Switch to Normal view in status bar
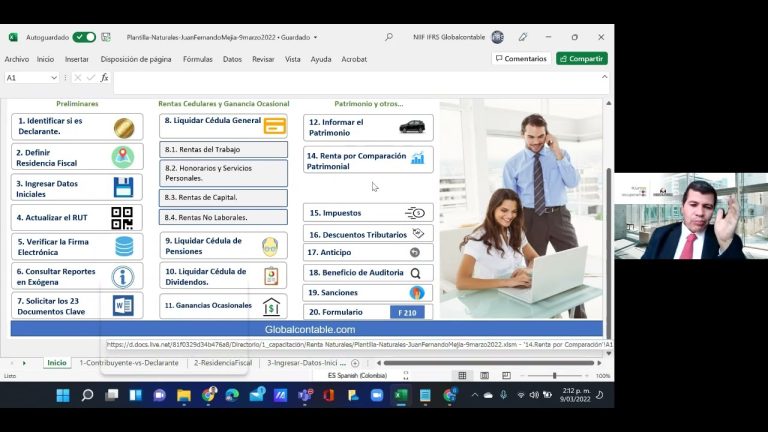 pyautogui.click(x=462, y=376)
